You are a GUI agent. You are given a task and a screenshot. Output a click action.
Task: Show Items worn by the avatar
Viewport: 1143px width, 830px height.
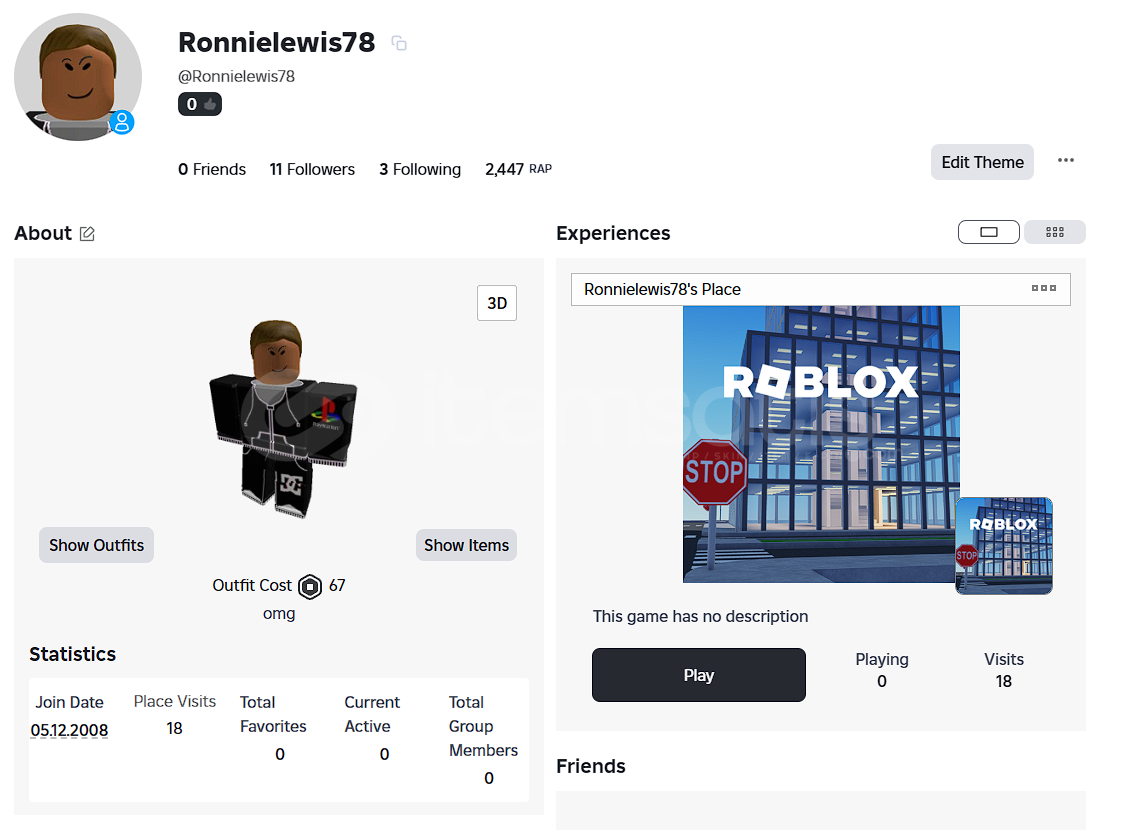[466, 545]
